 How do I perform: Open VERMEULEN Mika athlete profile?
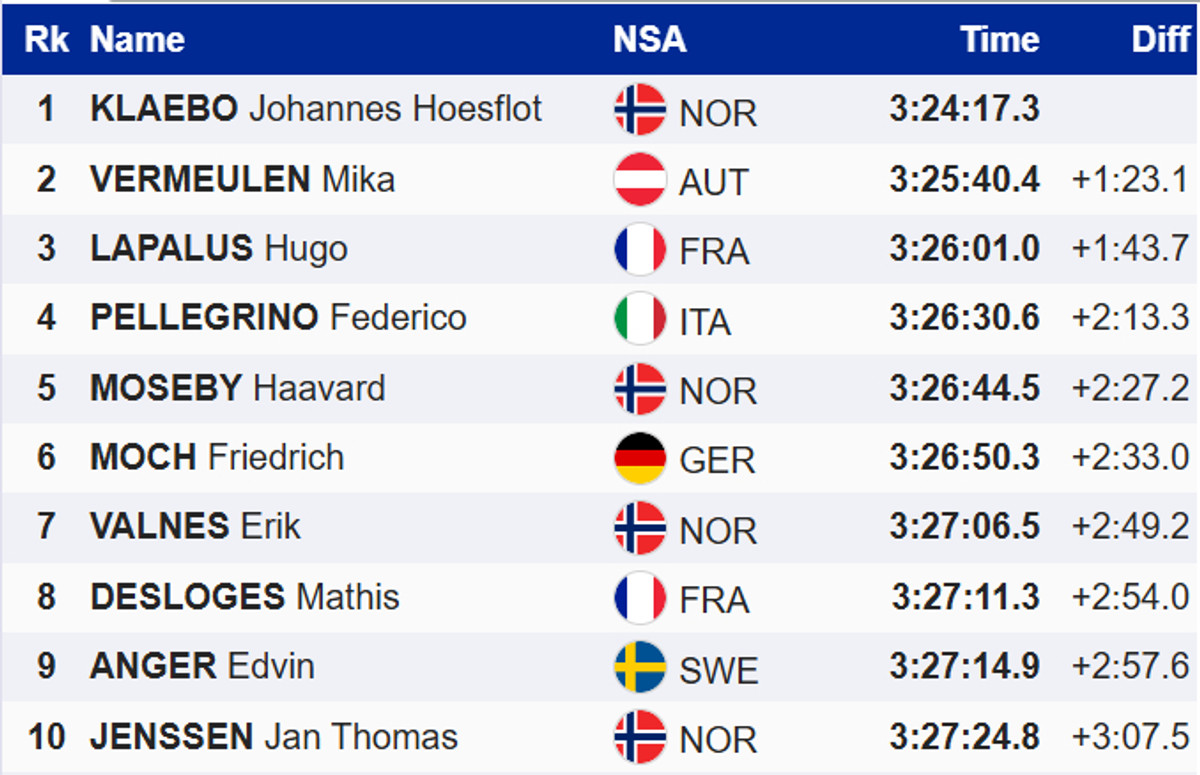pyautogui.click(x=242, y=179)
